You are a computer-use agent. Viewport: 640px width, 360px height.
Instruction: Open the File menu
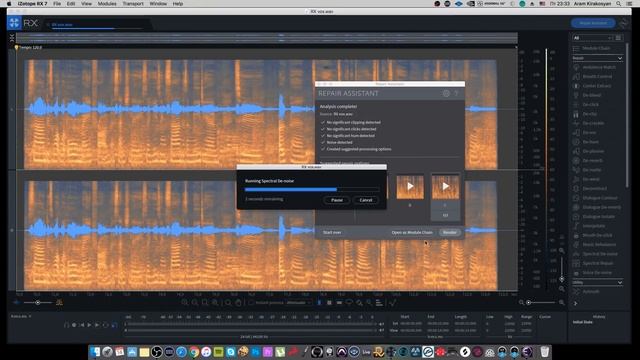(x=57, y=4)
